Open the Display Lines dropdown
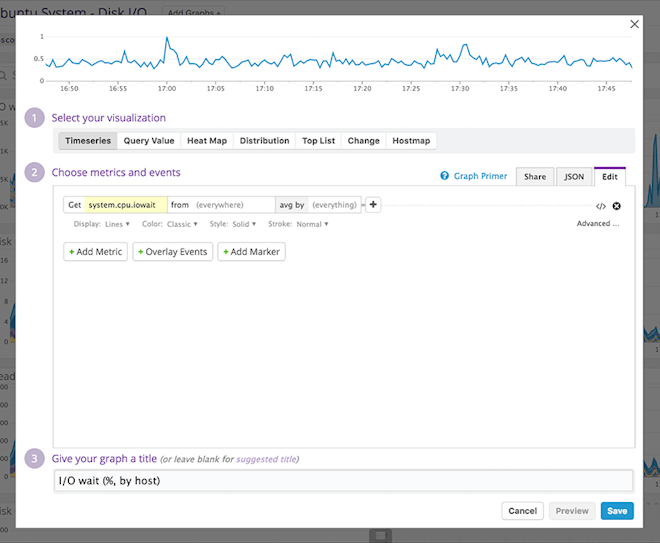The image size is (660, 543). coord(117,224)
